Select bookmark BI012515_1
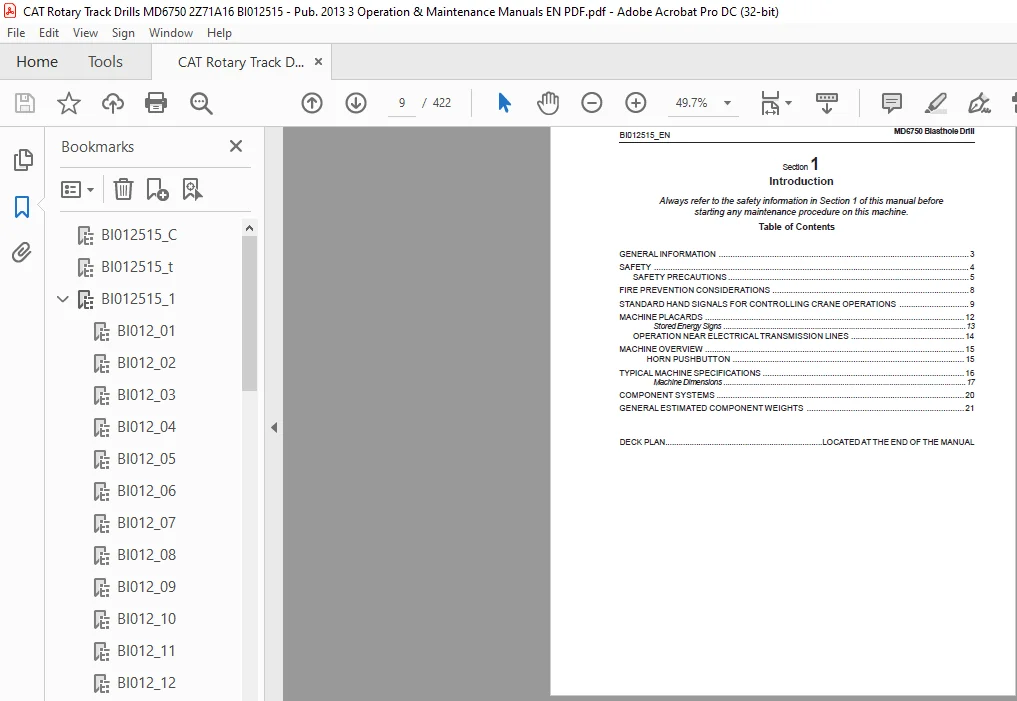 [138, 299]
